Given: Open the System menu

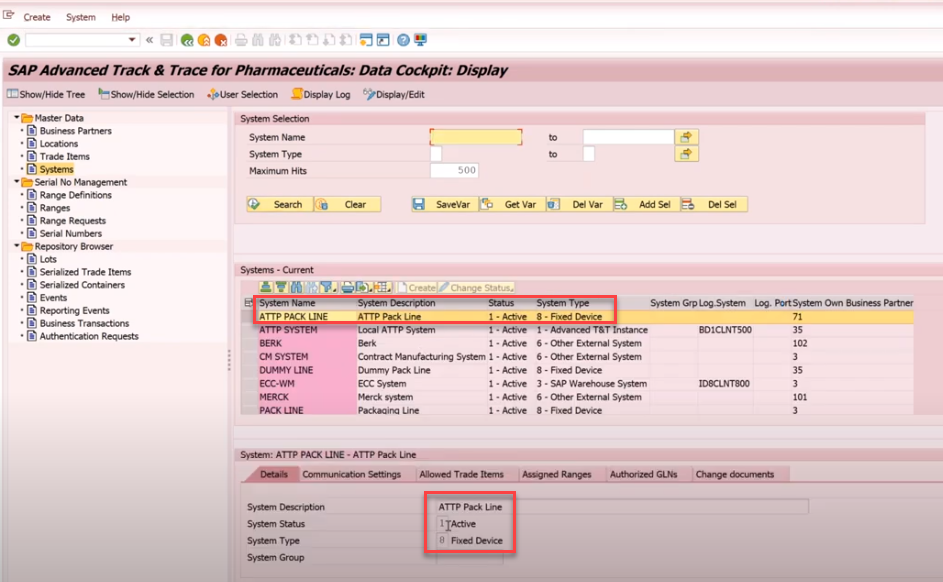Looking at the screenshot, I should tap(81, 17).
